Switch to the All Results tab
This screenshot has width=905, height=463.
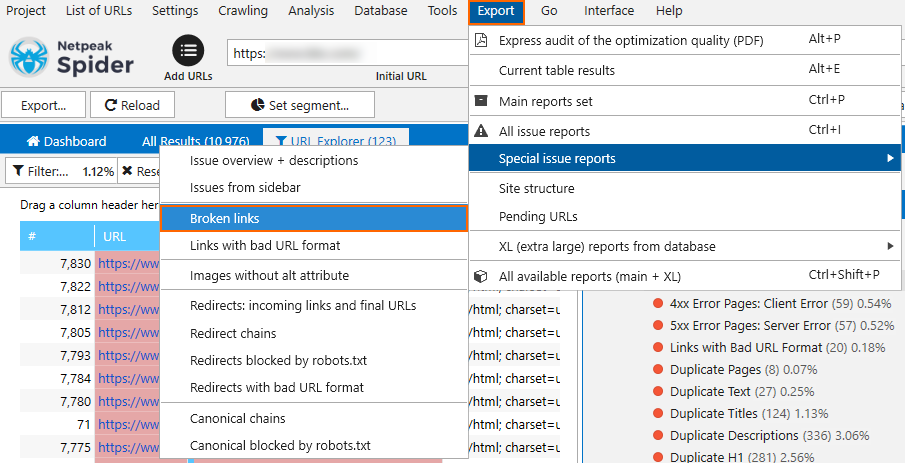196,141
